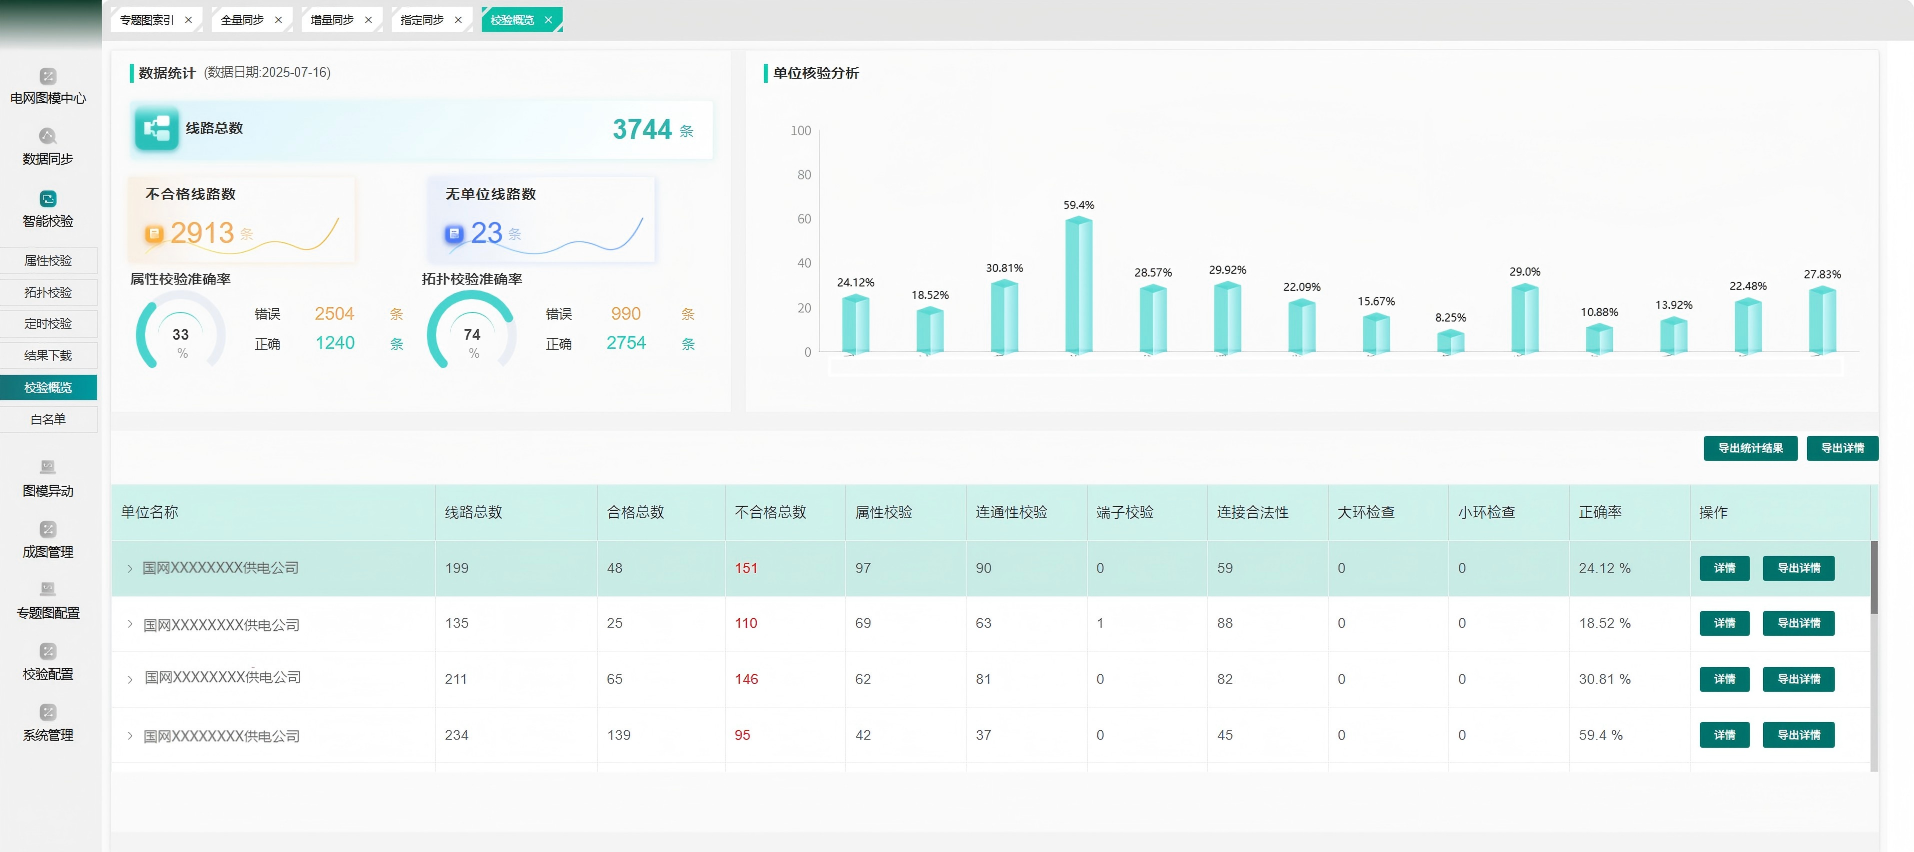Open the 系统管理 sidebar icon
The height and width of the screenshot is (852, 1914).
48,713
